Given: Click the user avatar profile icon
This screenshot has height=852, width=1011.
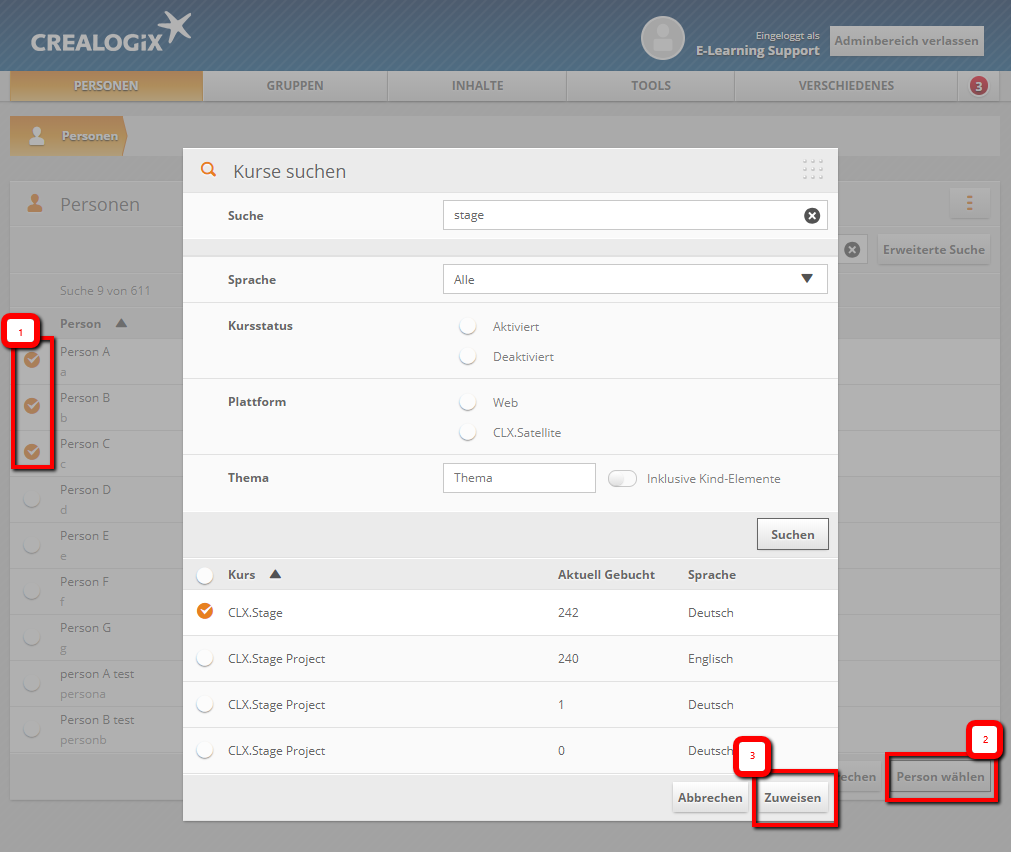Looking at the screenshot, I should (x=662, y=39).
